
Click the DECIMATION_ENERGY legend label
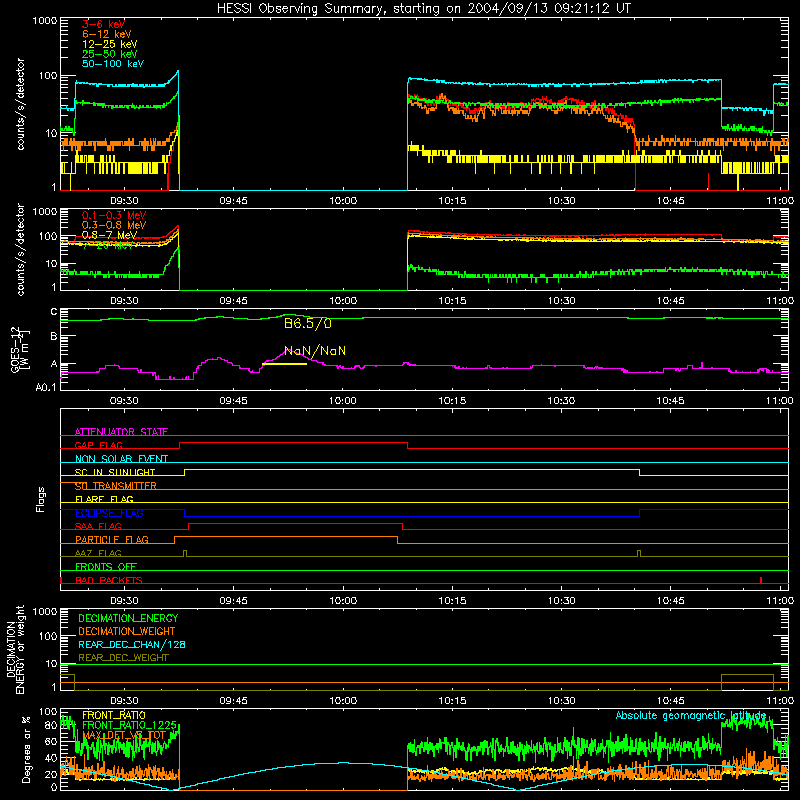(128, 618)
